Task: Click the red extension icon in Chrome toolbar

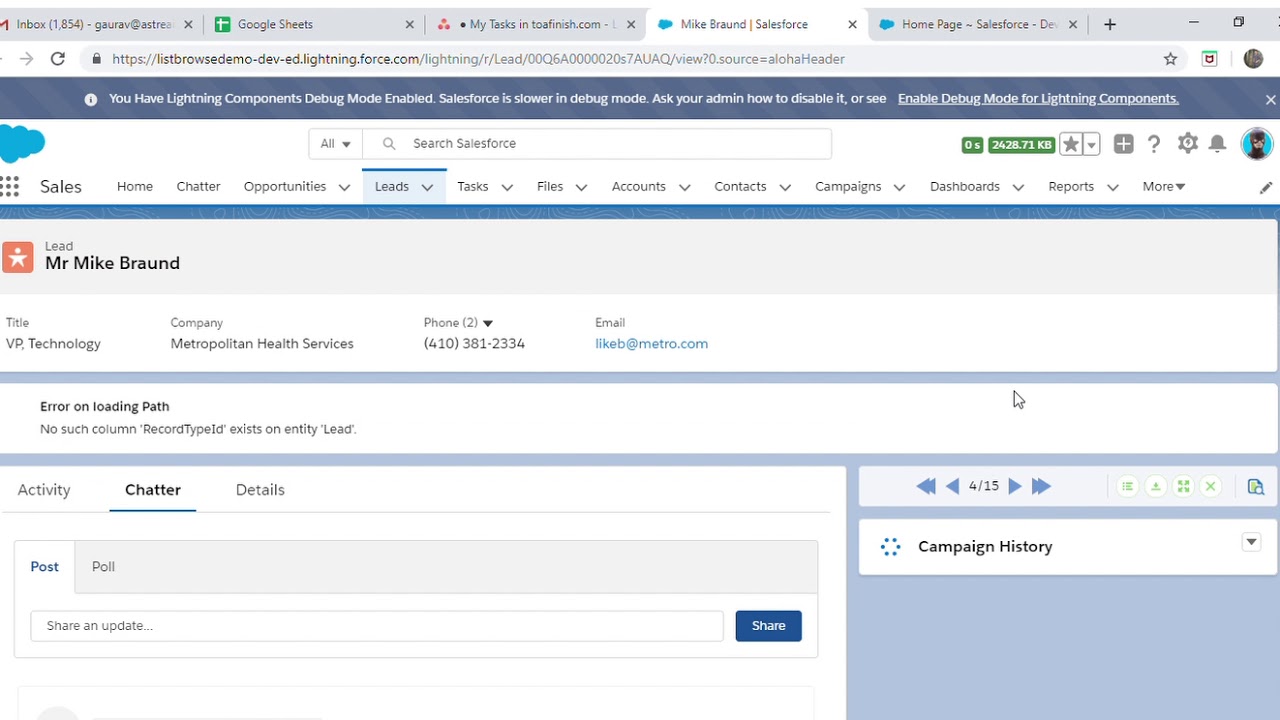Action: (1210, 59)
